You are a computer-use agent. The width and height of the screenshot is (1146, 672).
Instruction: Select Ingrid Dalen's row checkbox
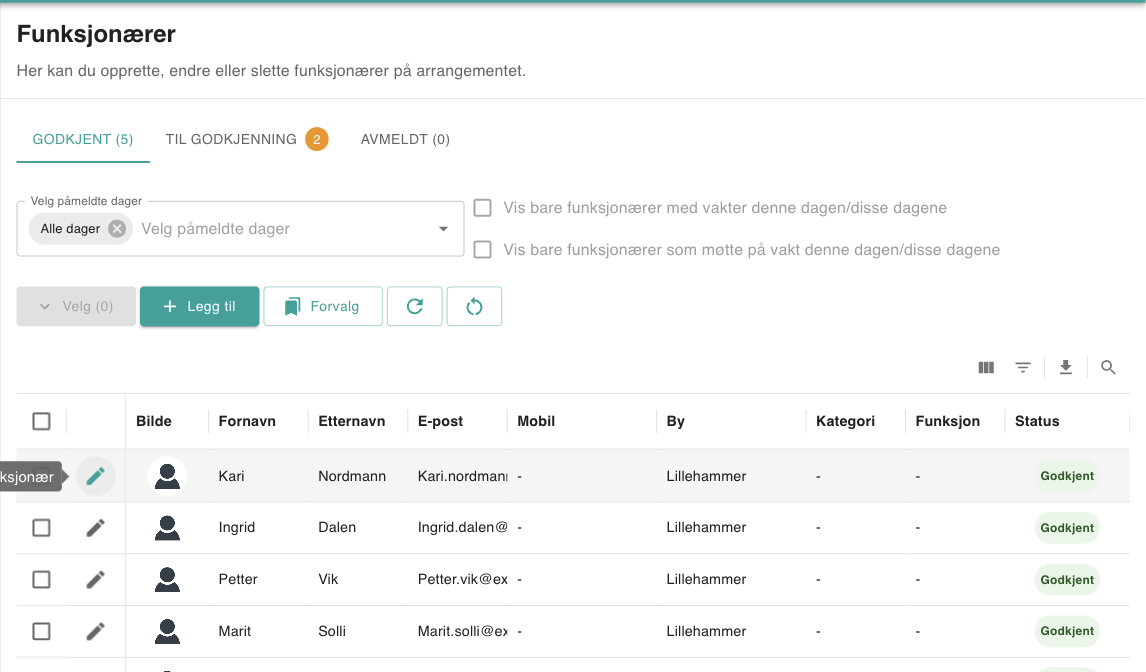tap(42, 528)
